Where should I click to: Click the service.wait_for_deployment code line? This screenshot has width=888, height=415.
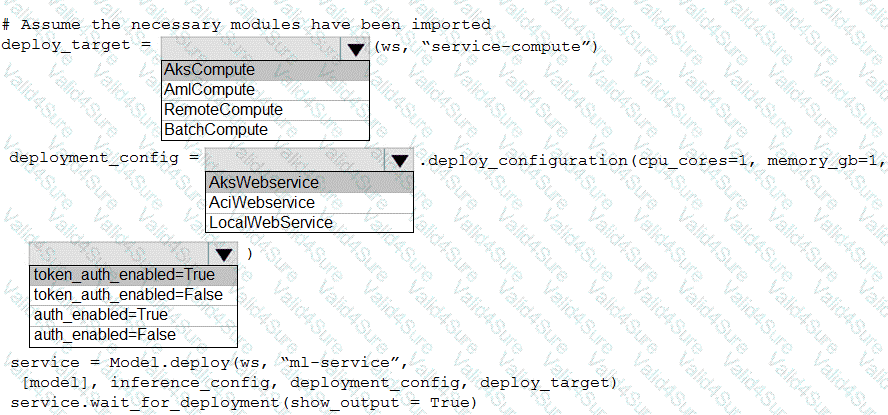pyautogui.click(x=244, y=403)
